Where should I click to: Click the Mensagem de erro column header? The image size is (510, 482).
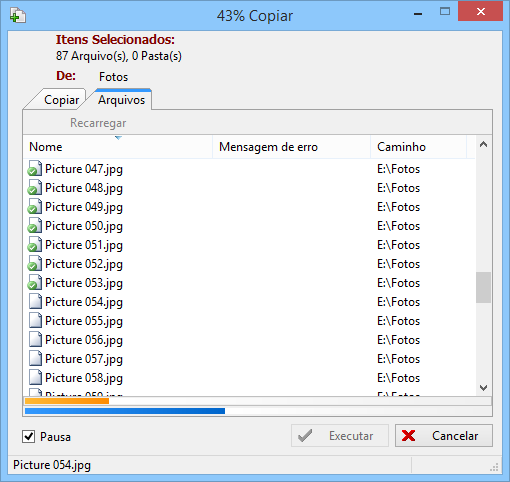tap(291, 147)
